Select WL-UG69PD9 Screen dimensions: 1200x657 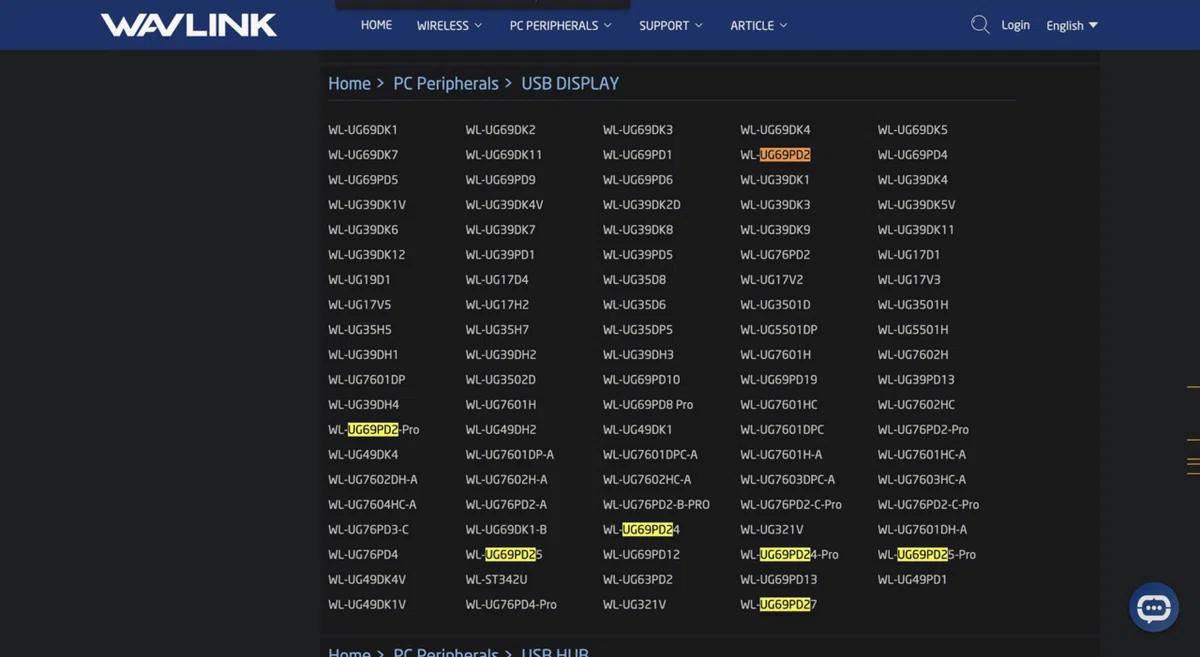(x=500, y=180)
